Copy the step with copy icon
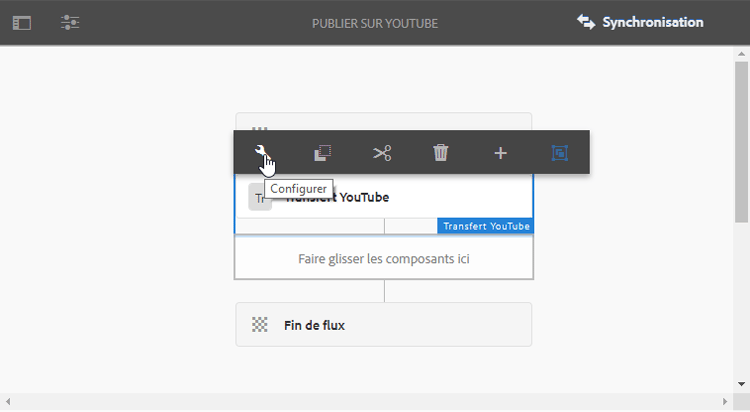The image size is (750, 412). tap(322, 153)
